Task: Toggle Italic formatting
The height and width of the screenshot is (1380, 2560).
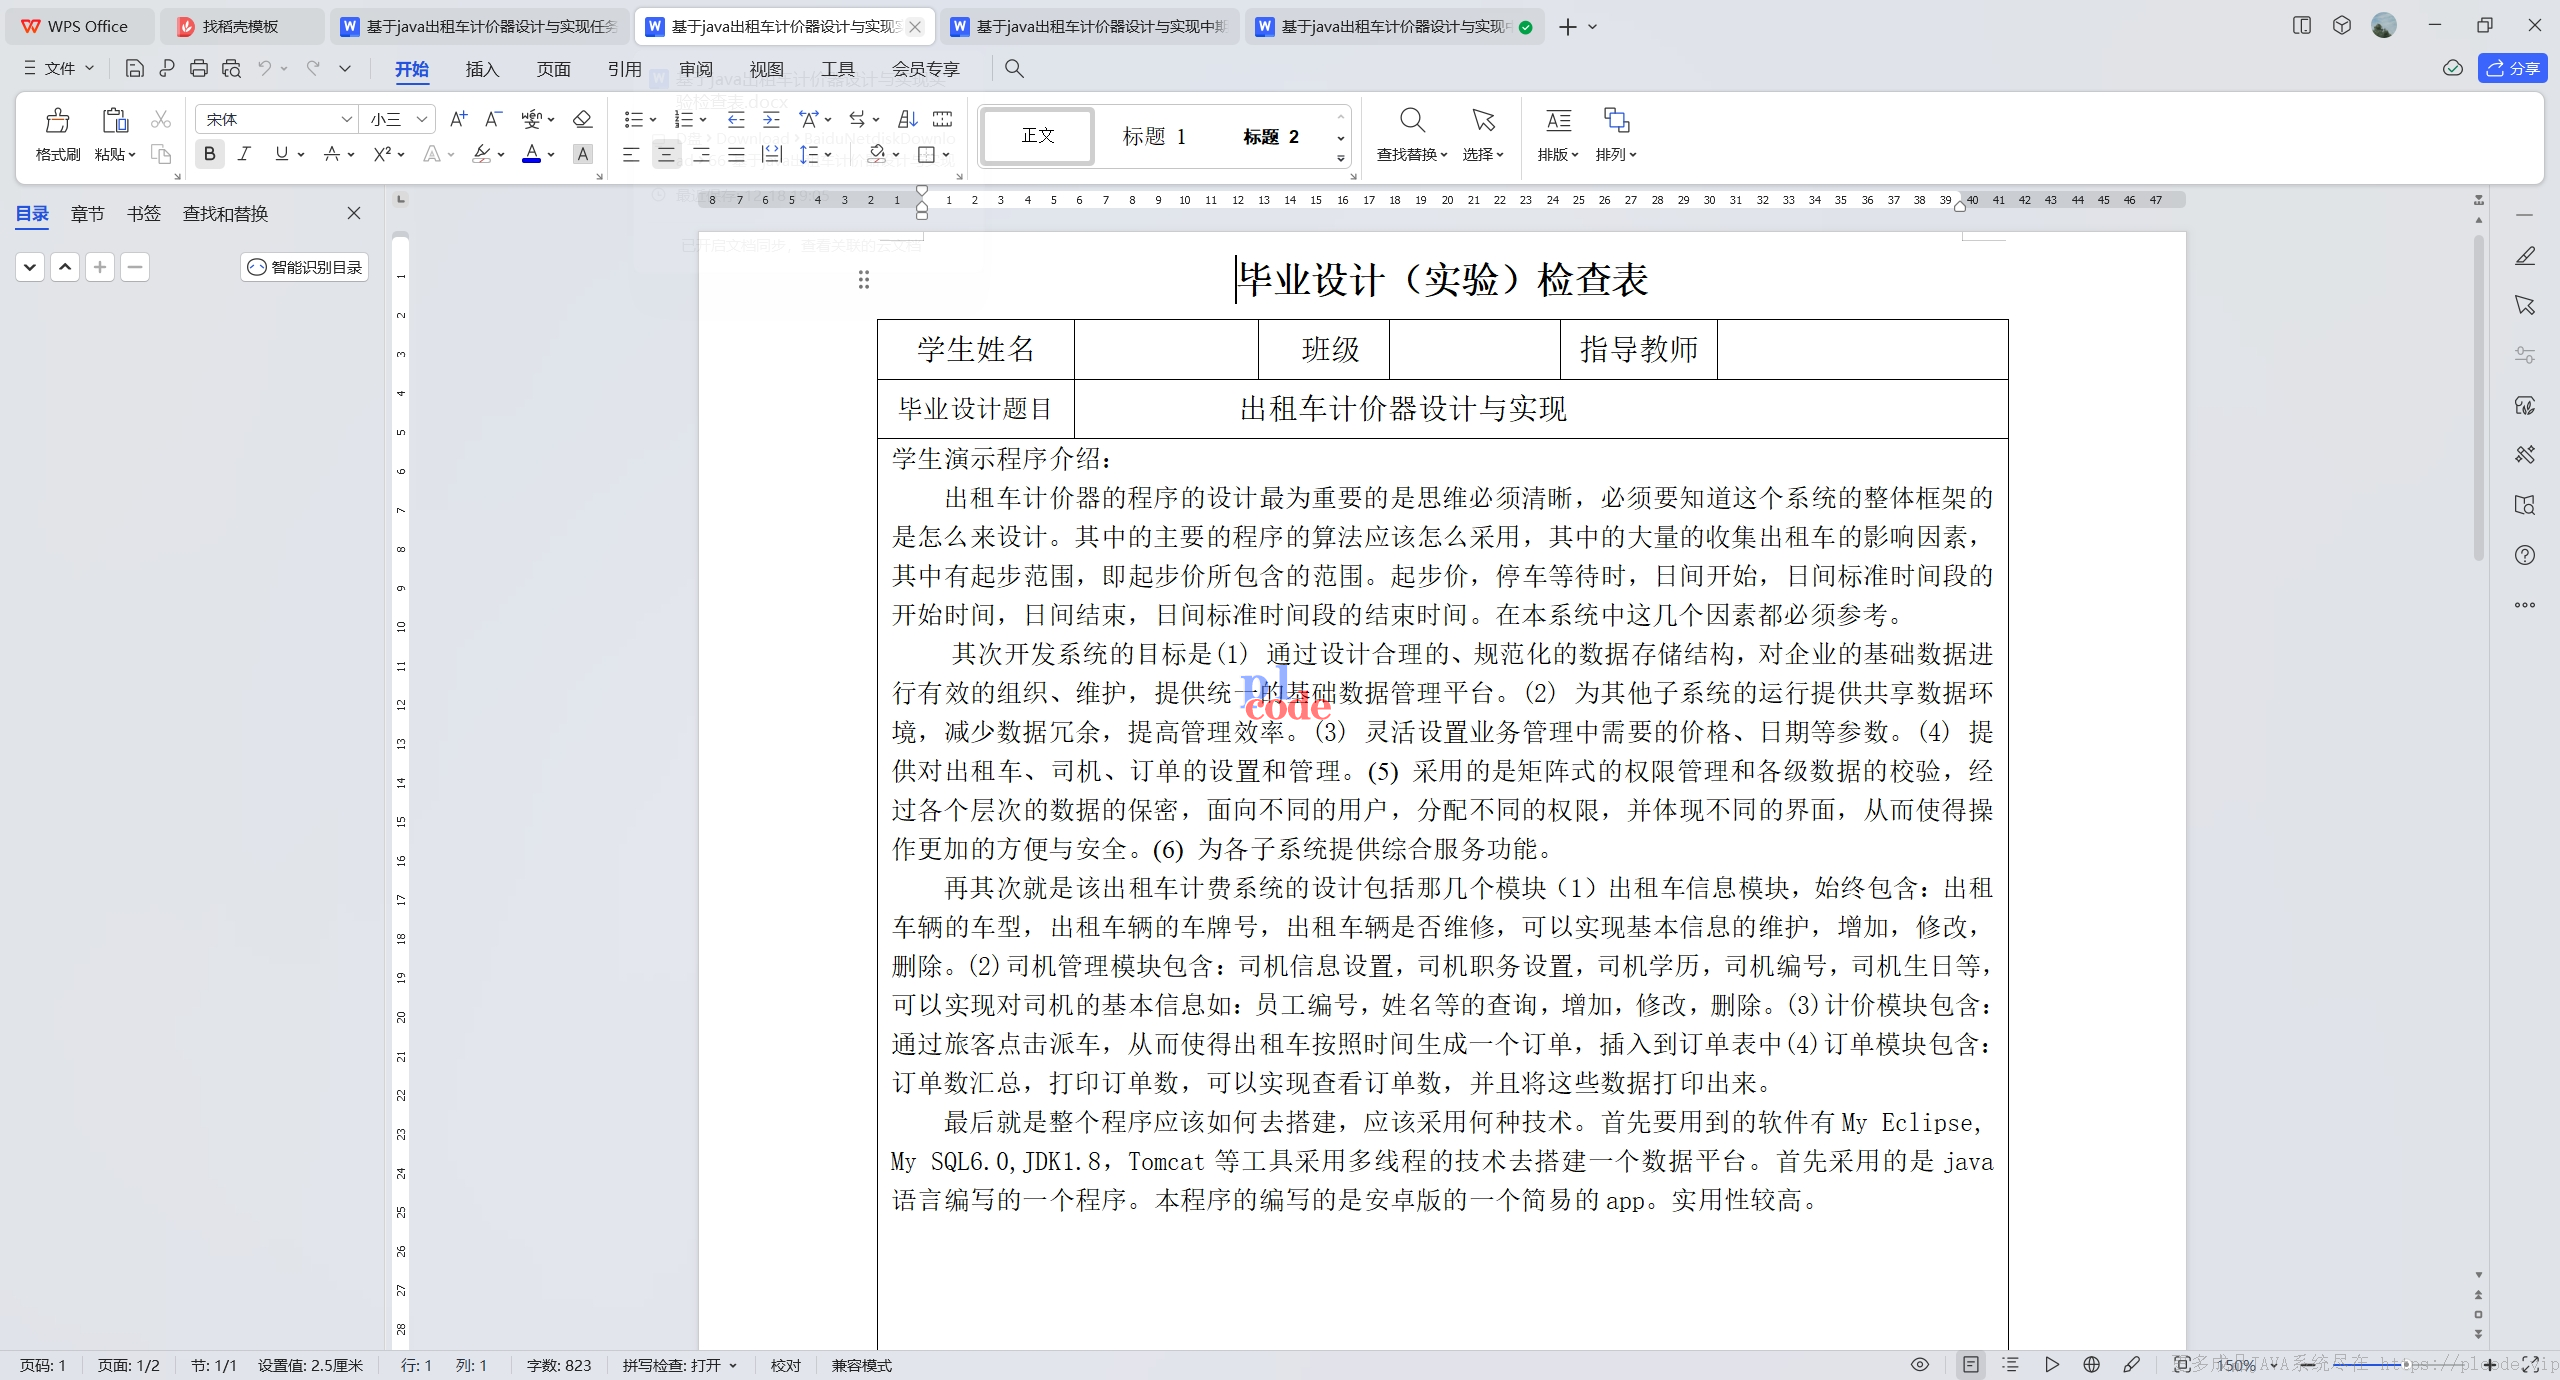Action: point(244,154)
